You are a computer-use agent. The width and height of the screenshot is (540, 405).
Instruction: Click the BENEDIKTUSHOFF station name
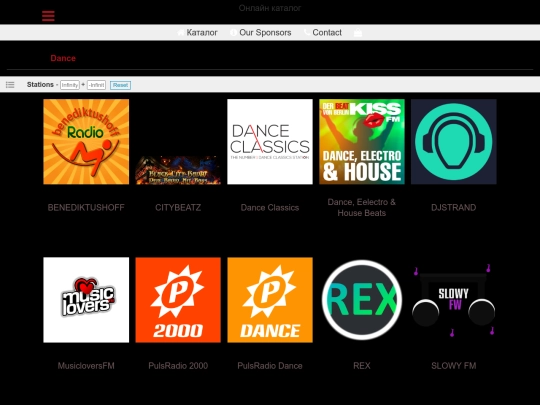tap(86, 208)
